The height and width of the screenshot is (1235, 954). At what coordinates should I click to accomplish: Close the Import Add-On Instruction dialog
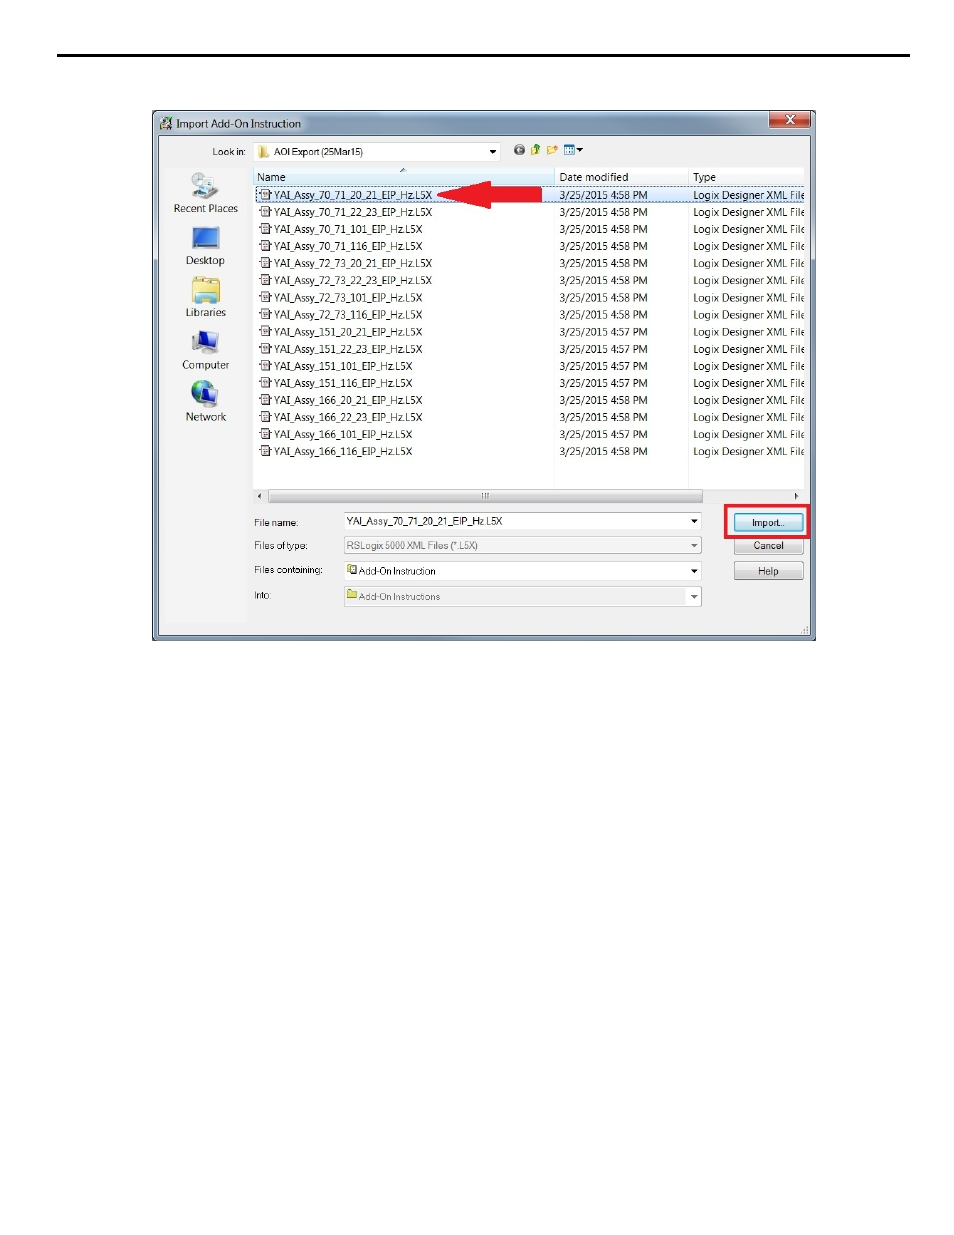tap(789, 120)
